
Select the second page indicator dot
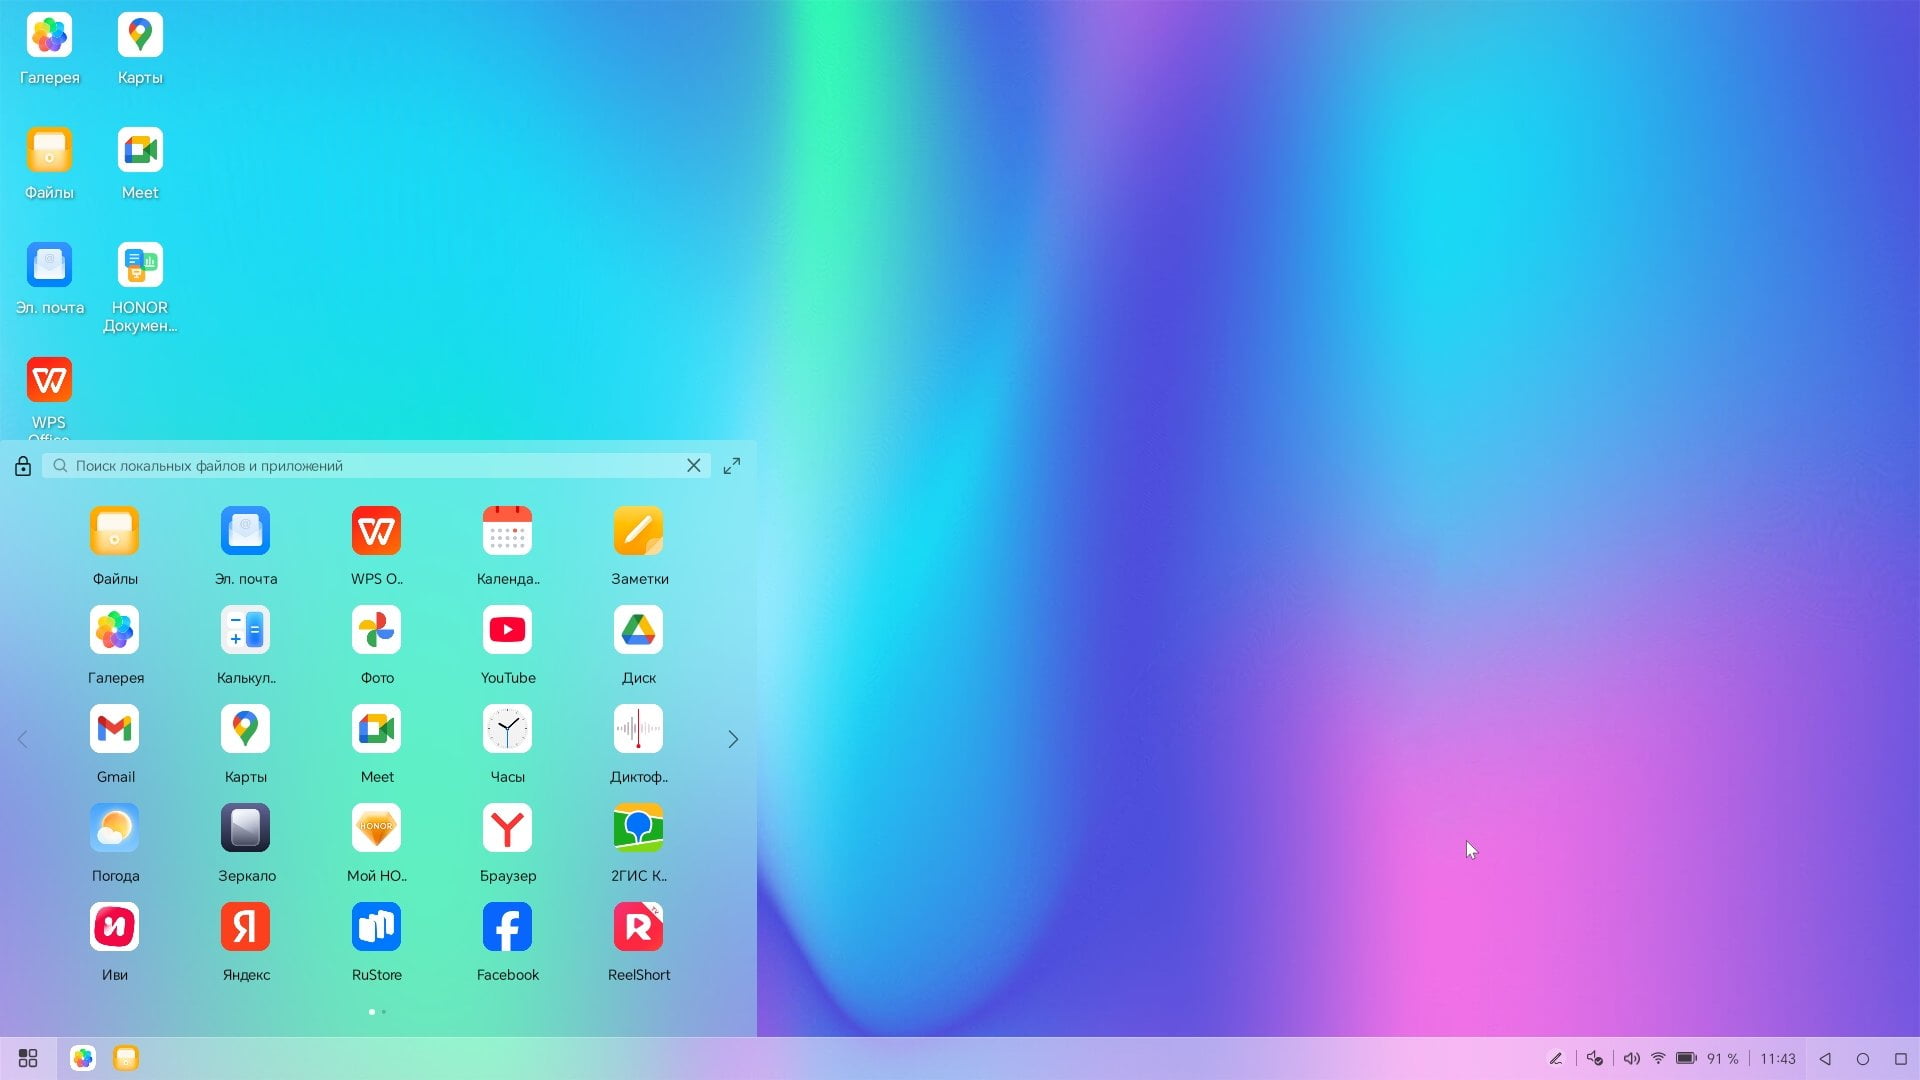point(384,1012)
